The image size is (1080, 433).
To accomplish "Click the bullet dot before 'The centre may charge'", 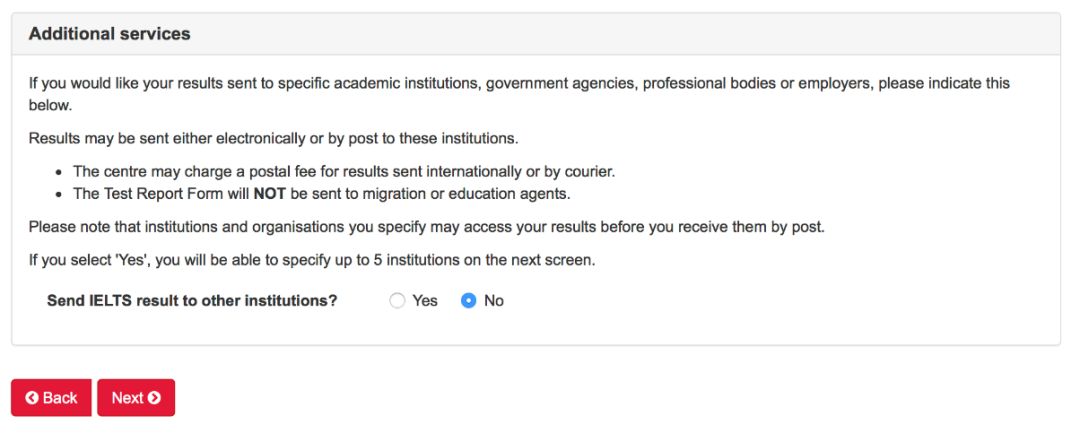I will click(59, 172).
